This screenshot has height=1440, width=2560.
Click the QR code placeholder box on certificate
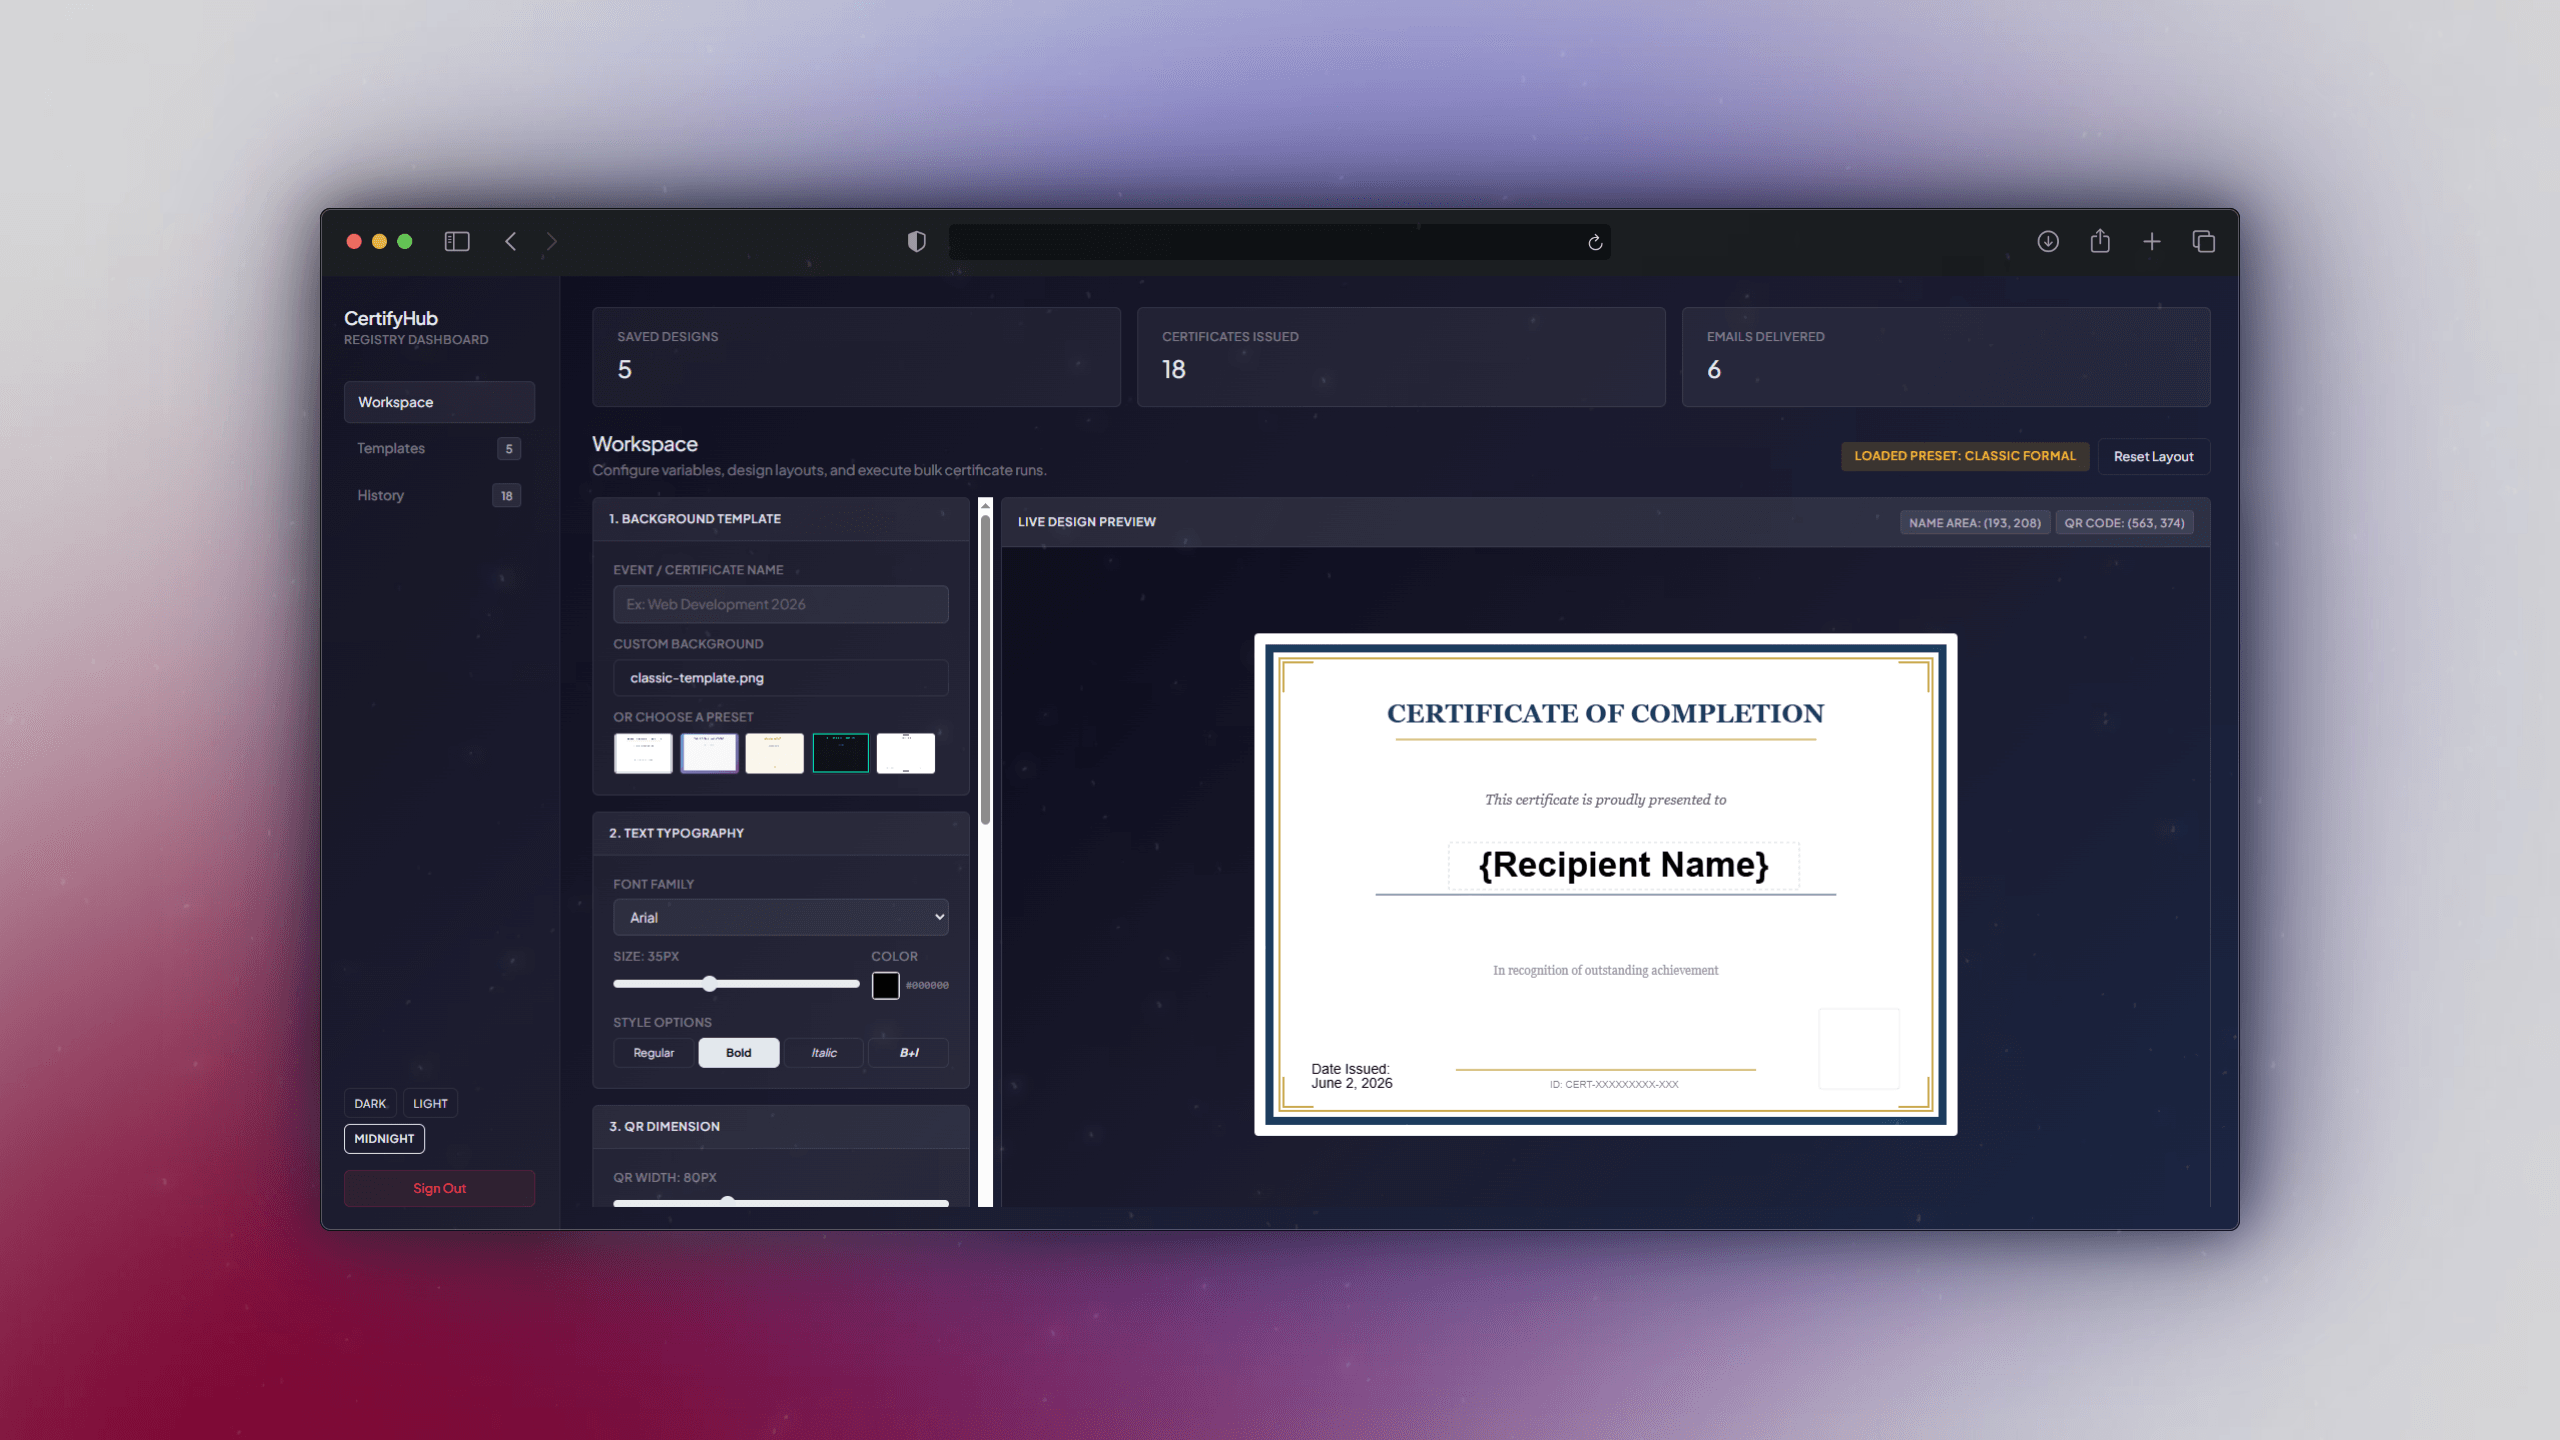pyautogui.click(x=1859, y=1048)
